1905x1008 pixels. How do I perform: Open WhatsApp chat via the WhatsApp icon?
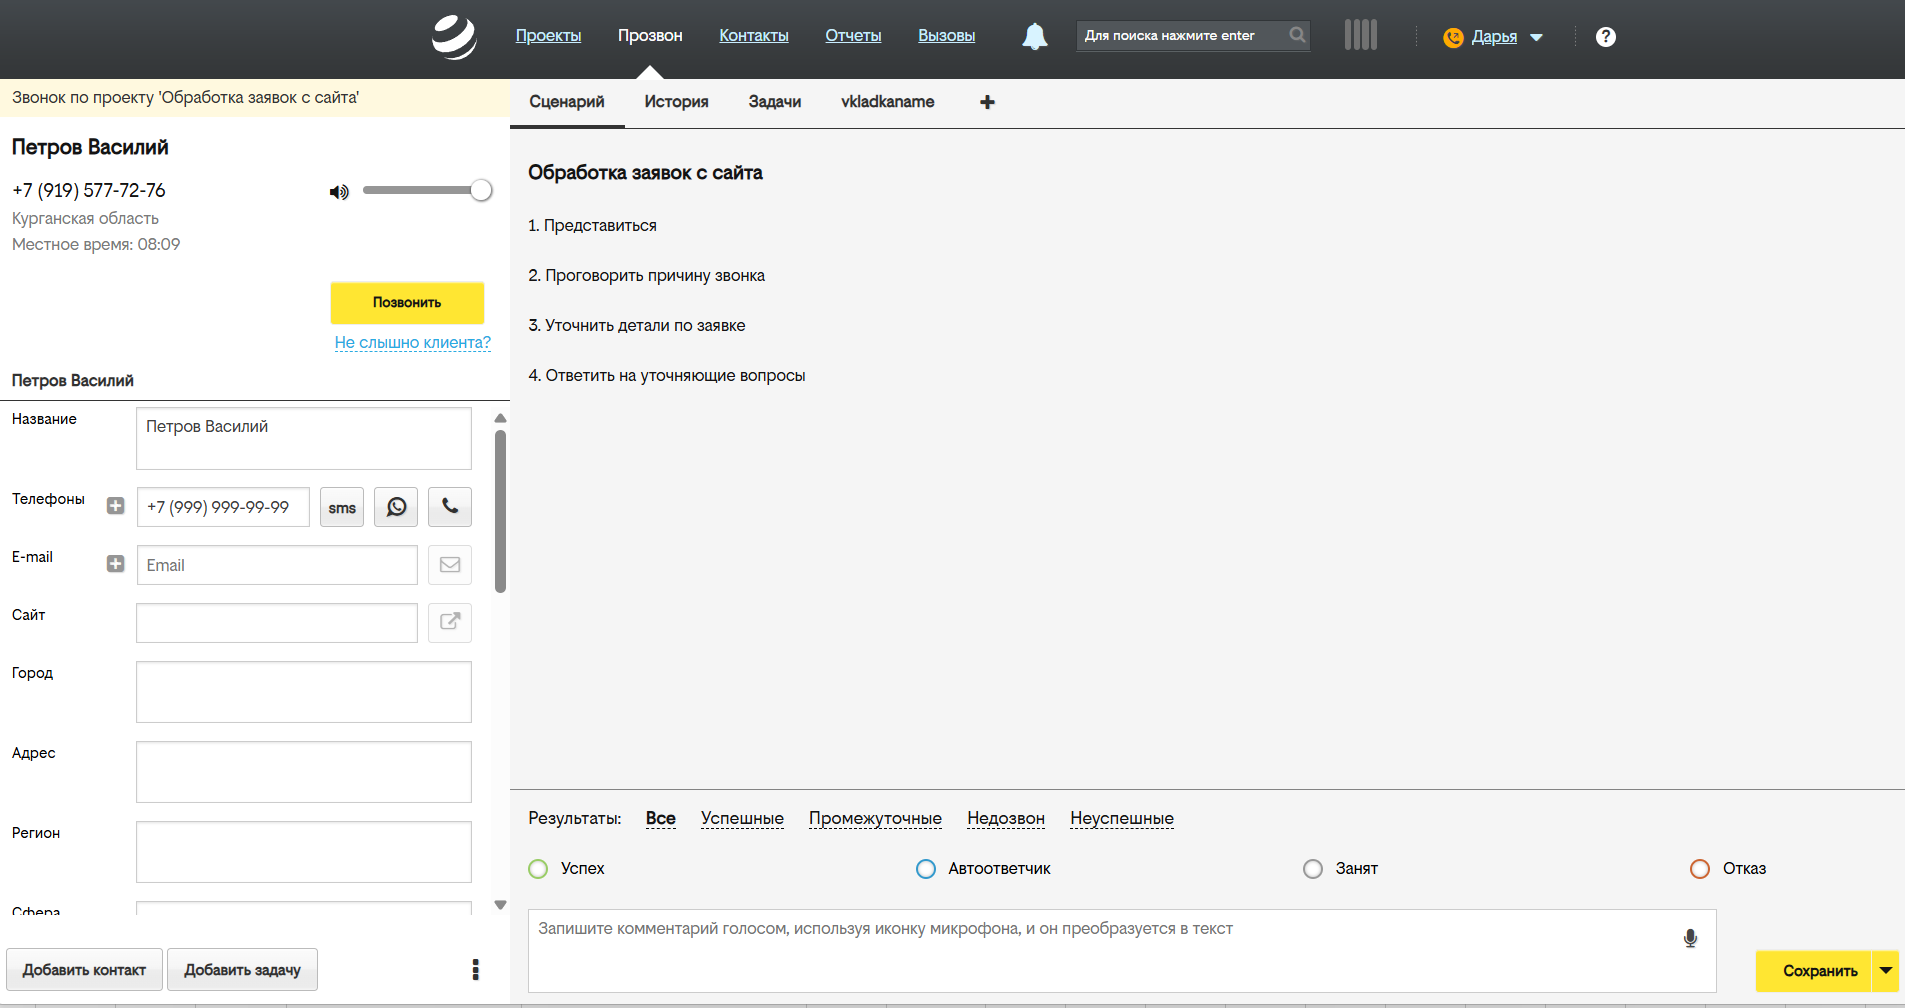(396, 507)
